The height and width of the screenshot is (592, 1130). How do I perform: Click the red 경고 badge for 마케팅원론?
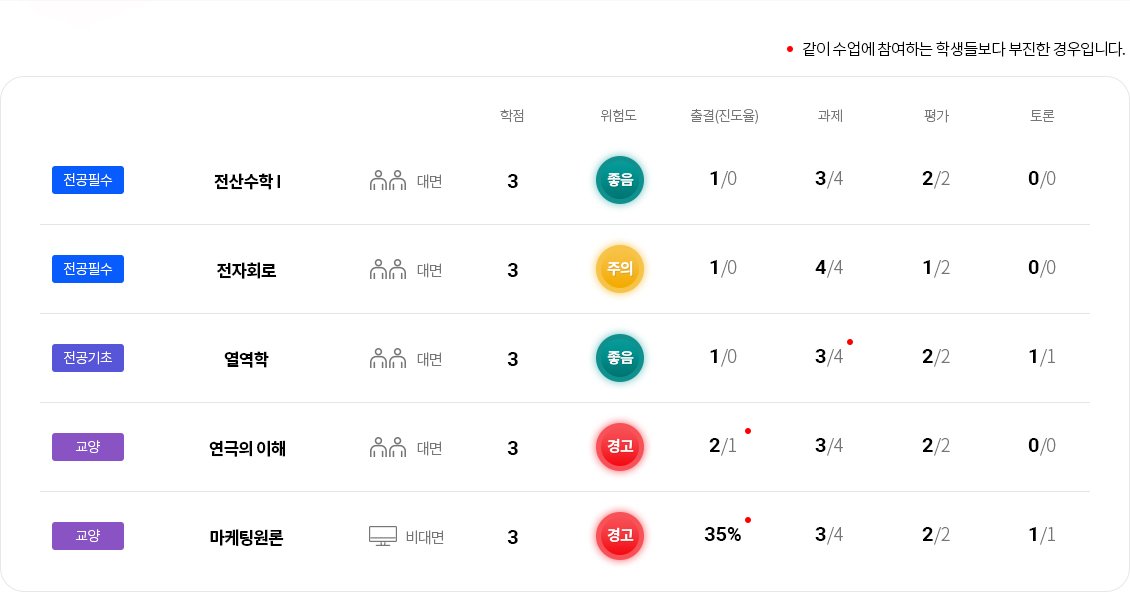tap(619, 536)
